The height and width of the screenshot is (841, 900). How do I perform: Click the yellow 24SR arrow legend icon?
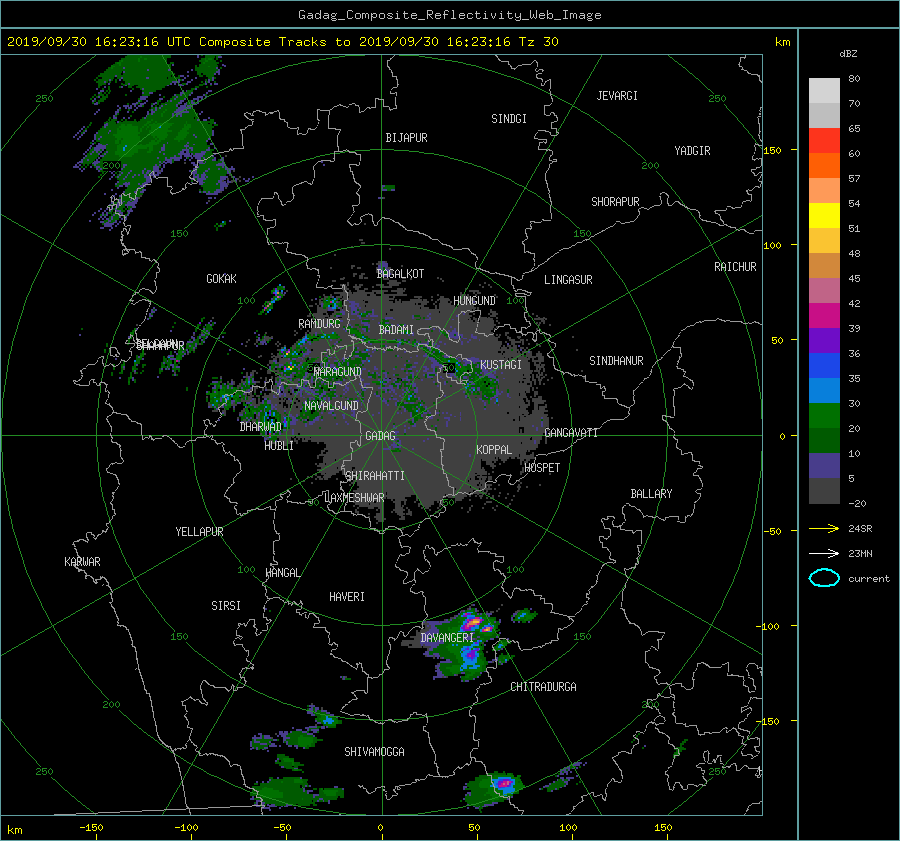(824, 528)
